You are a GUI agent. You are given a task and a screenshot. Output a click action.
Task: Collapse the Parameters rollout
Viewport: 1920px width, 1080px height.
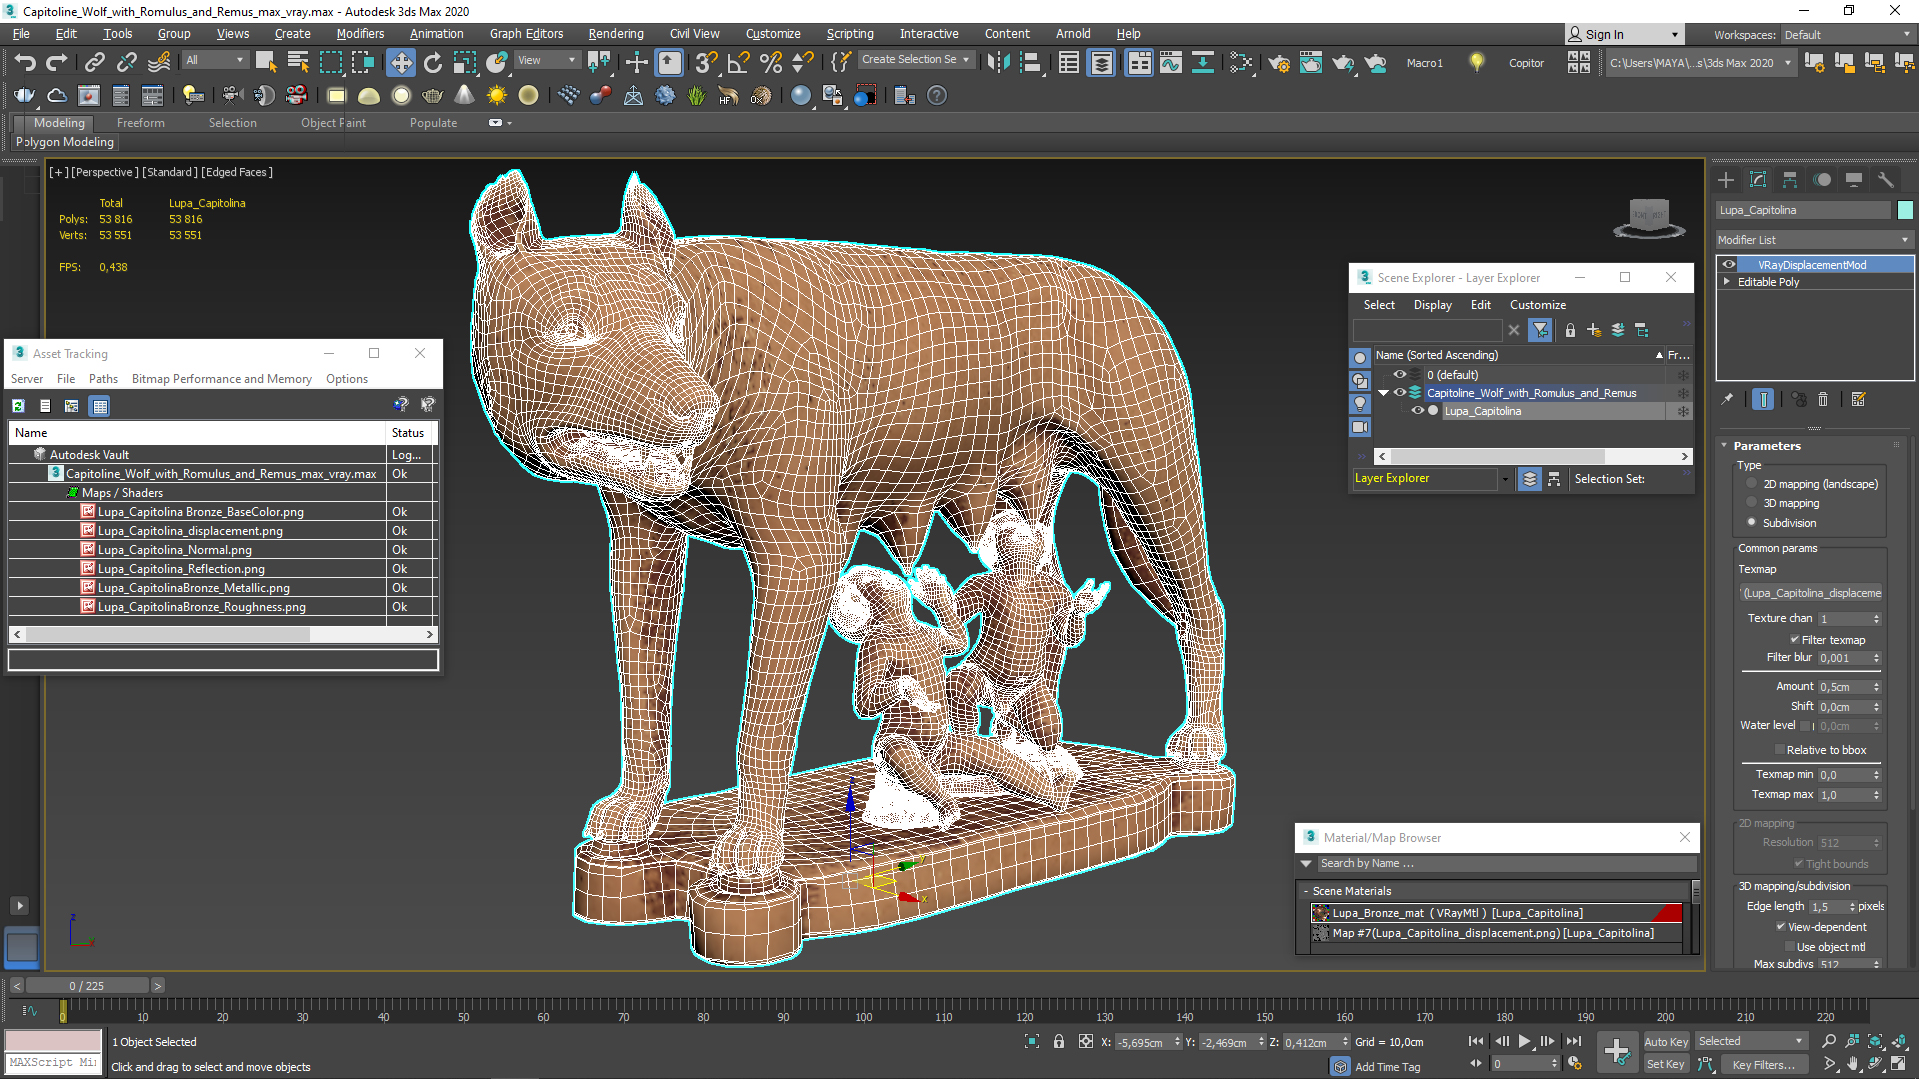click(1724, 446)
